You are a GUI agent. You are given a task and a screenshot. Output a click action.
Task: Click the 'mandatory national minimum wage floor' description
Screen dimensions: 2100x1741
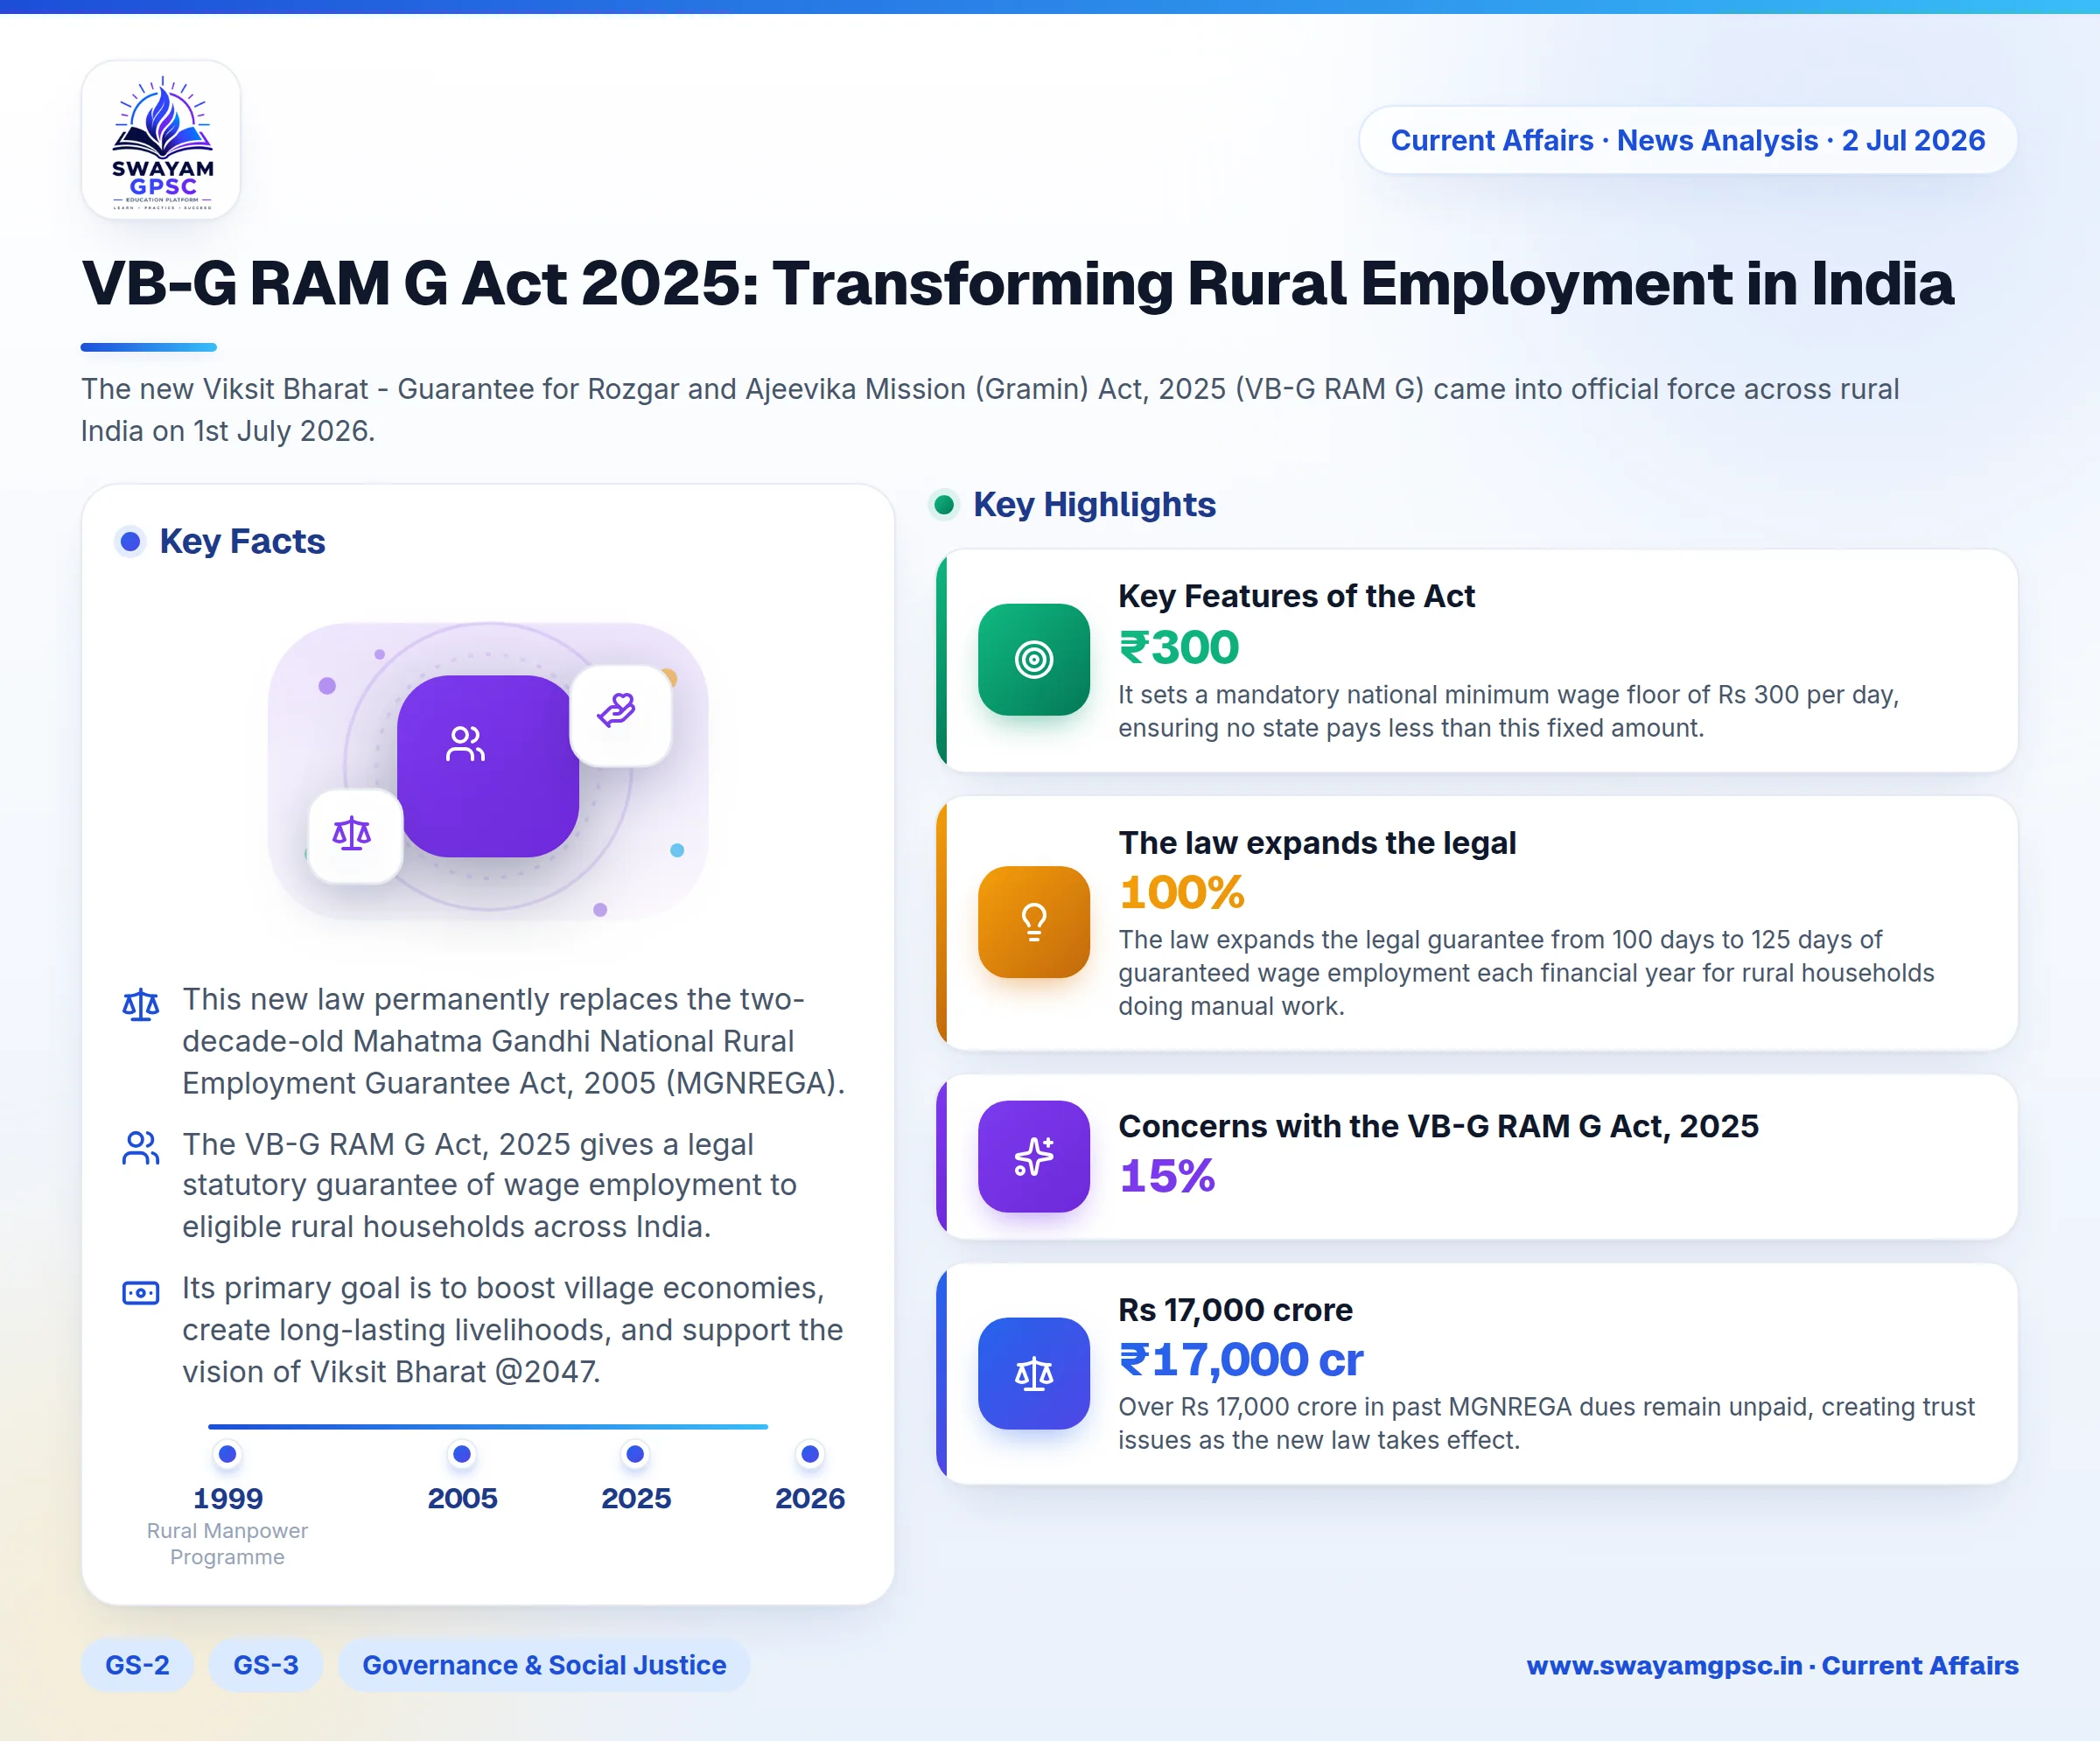coord(1508,711)
